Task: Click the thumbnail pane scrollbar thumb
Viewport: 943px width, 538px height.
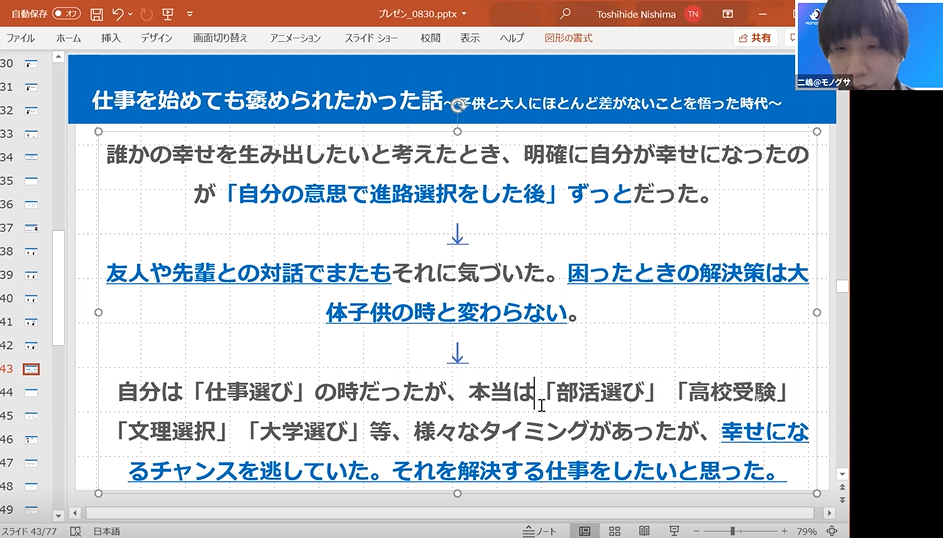Action: point(58,287)
